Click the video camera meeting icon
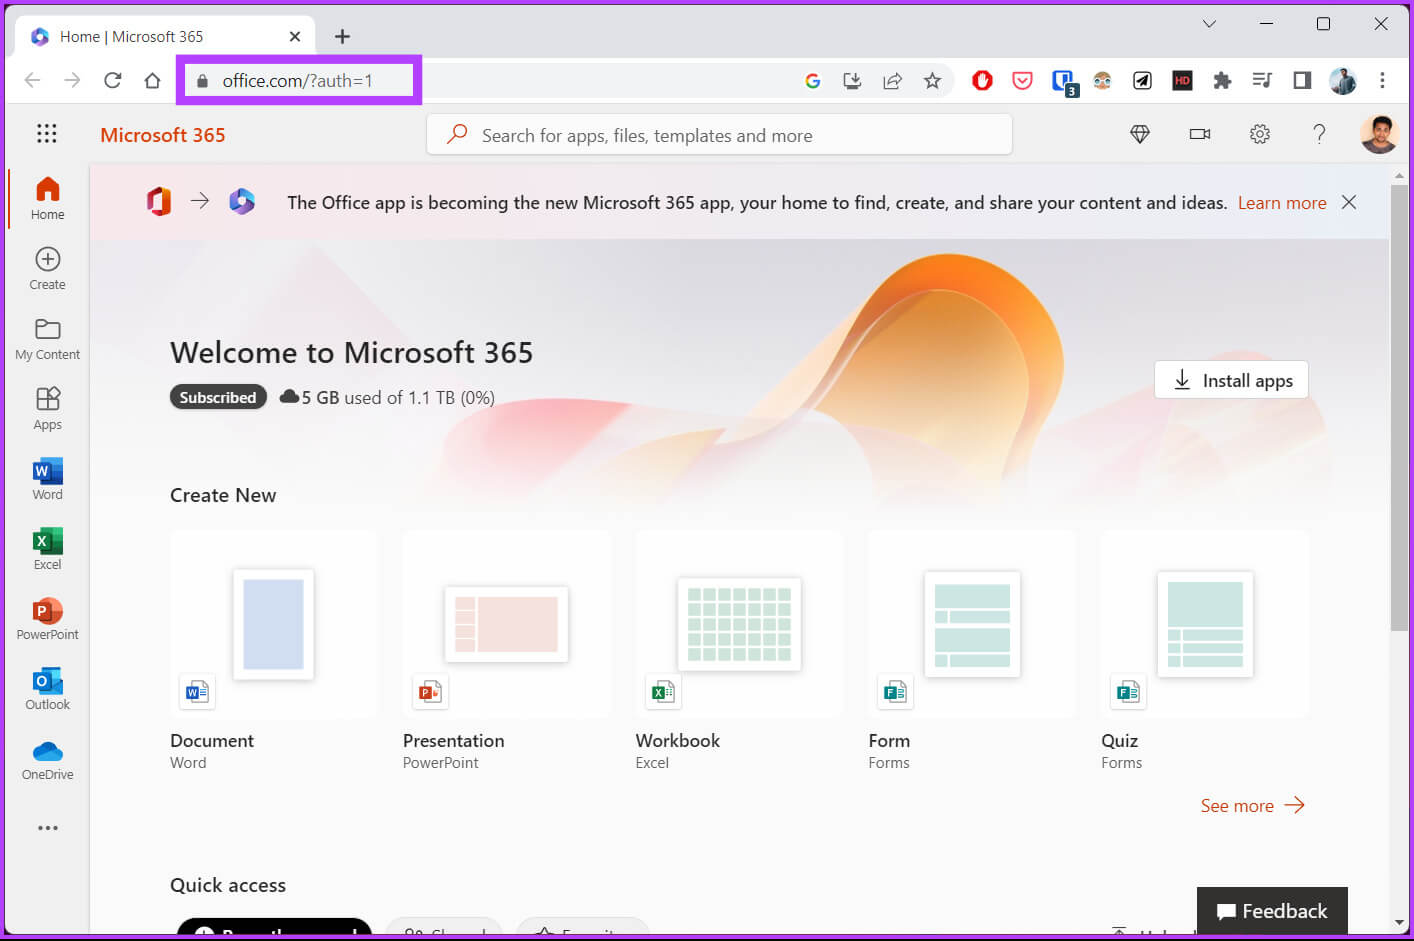 pyautogui.click(x=1200, y=134)
